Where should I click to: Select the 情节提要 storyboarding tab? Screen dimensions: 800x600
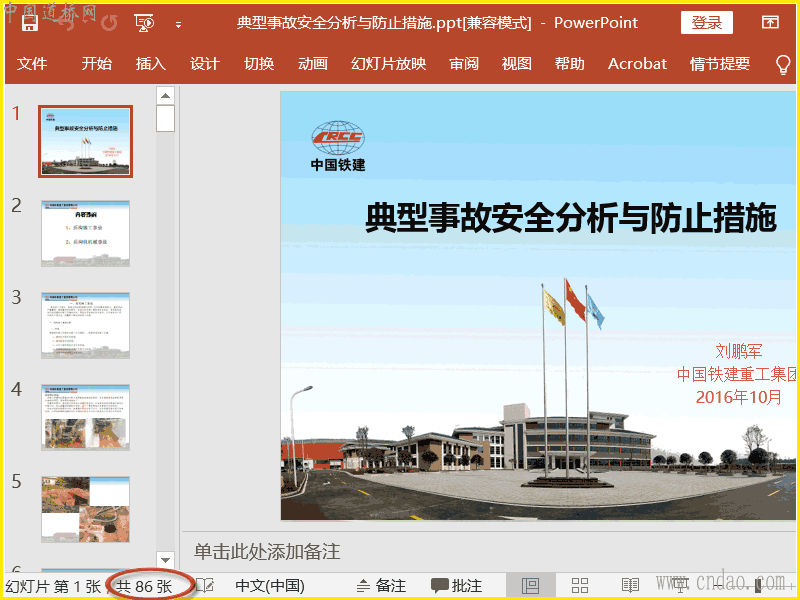(720, 63)
